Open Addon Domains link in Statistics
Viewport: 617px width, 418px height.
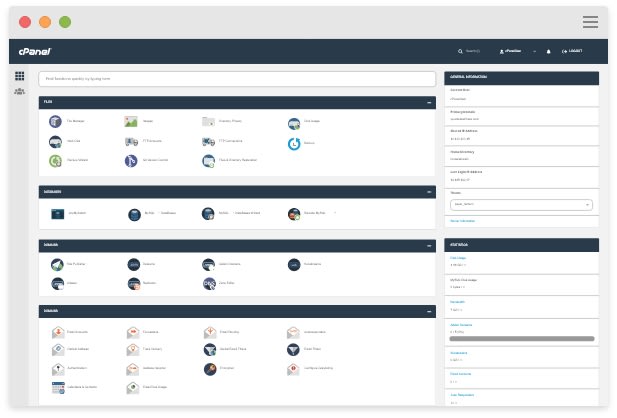pos(461,325)
